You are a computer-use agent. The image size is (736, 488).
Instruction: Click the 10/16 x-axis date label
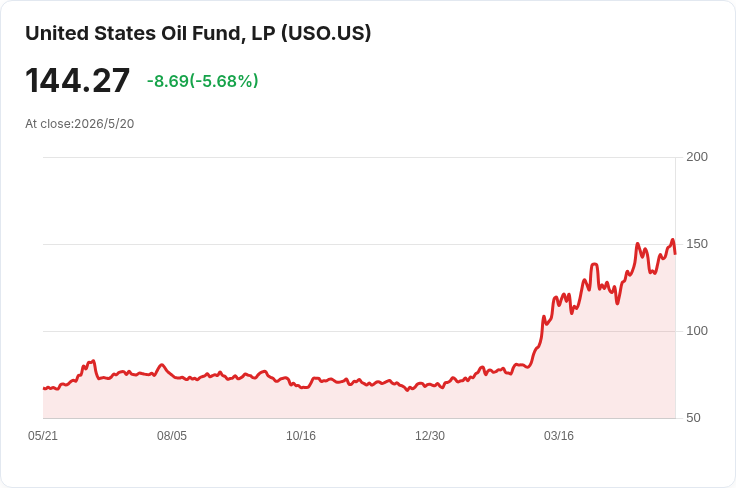(x=301, y=435)
